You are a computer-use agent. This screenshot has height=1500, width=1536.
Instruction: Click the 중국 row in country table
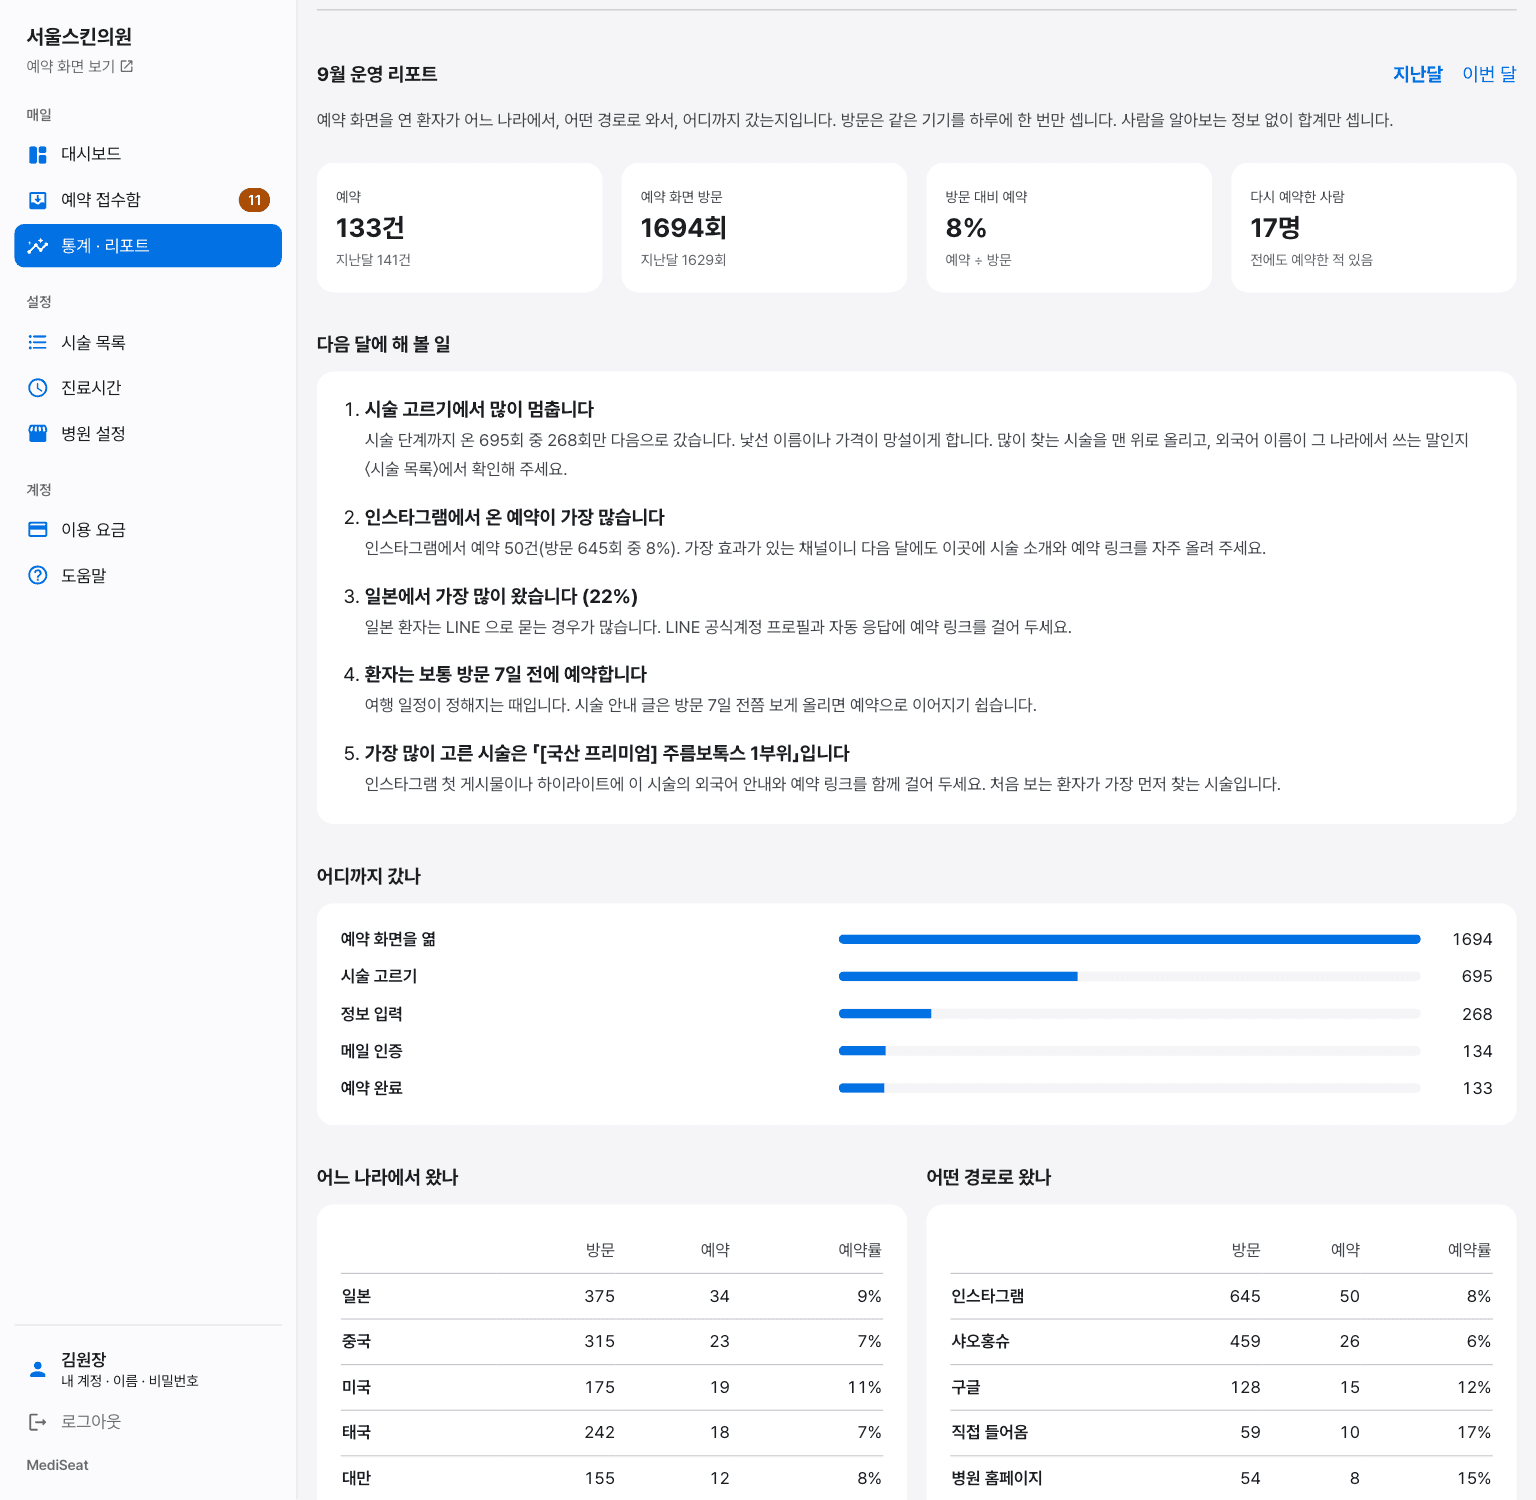[612, 1342]
